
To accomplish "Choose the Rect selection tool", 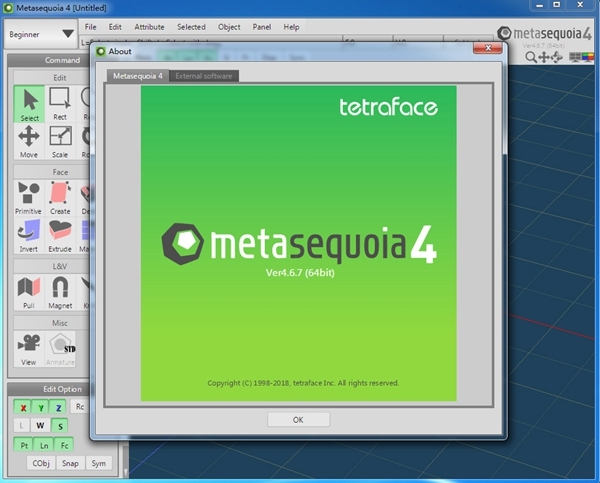I will 60,104.
